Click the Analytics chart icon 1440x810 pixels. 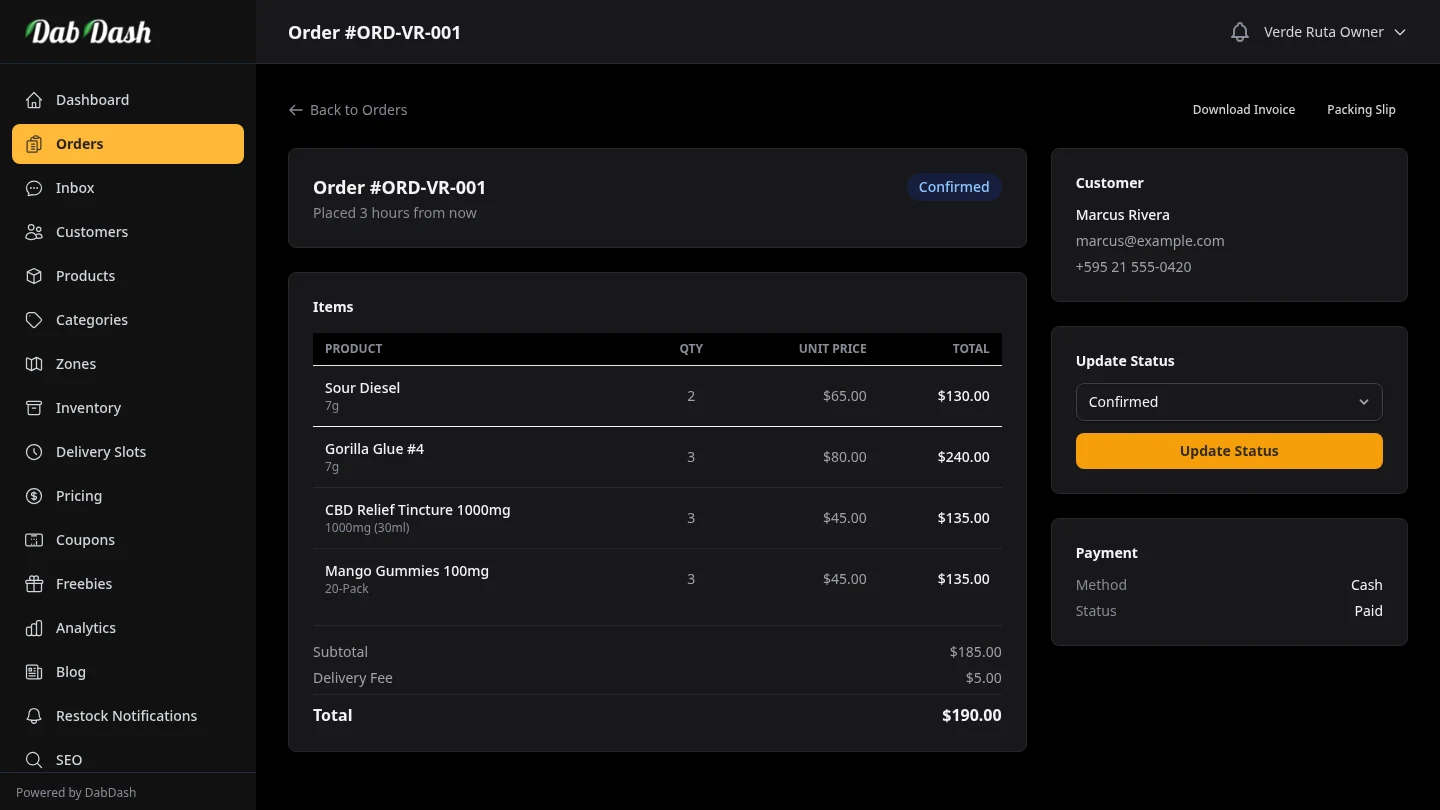point(34,628)
